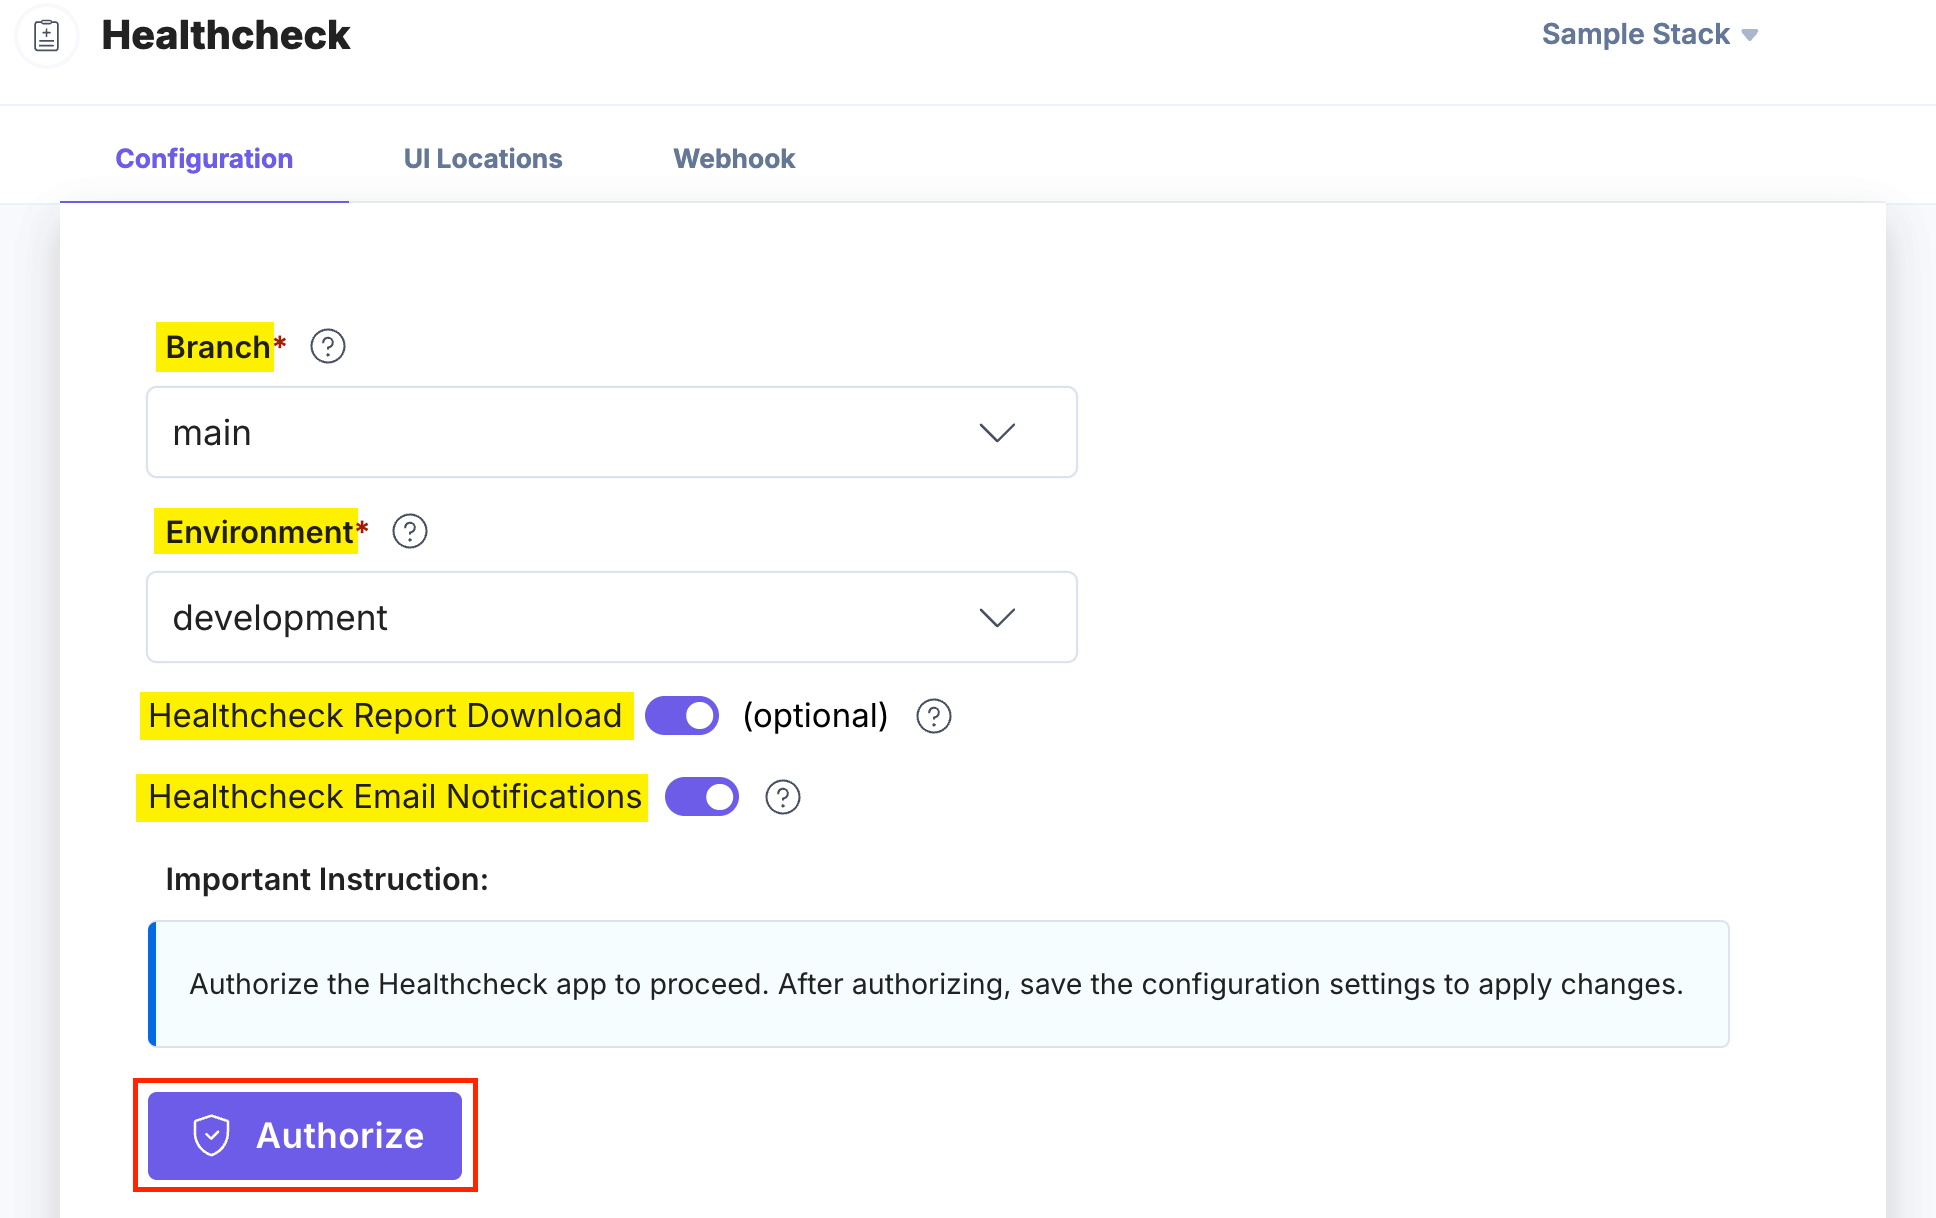Click inside the development environment field
The height and width of the screenshot is (1218, 1936).
point(500,617)
